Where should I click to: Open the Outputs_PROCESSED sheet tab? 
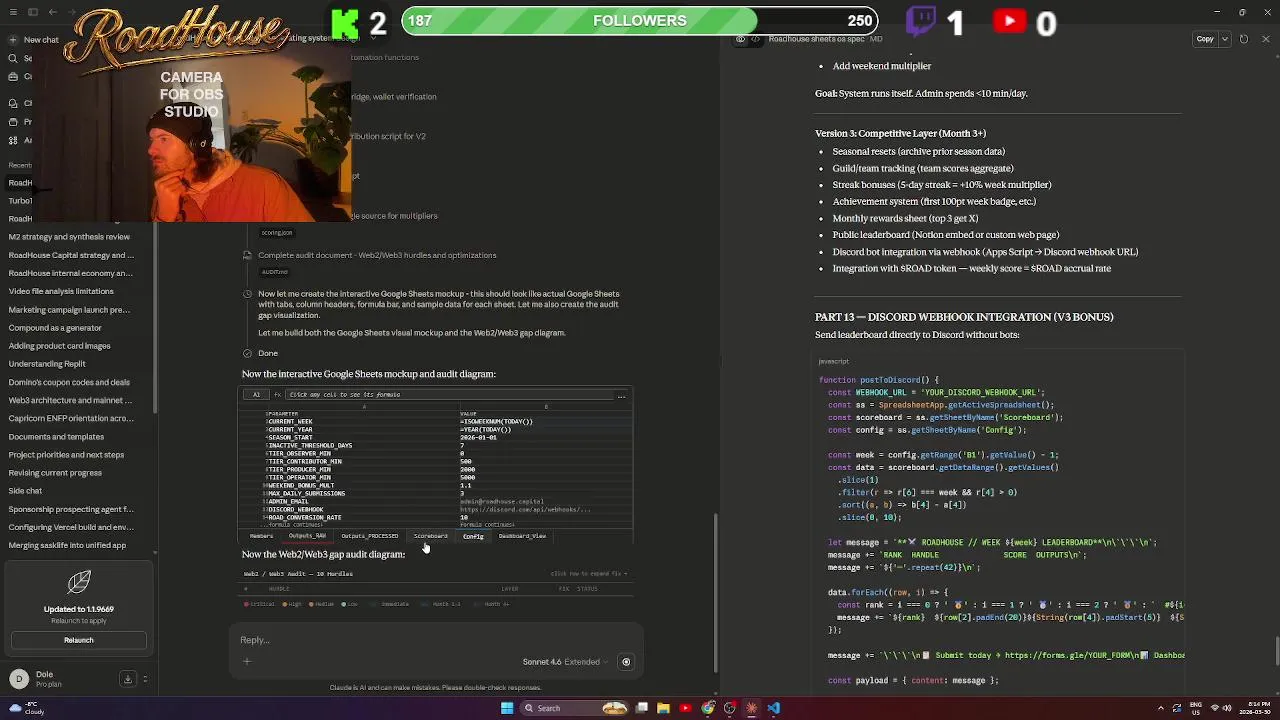369,536
